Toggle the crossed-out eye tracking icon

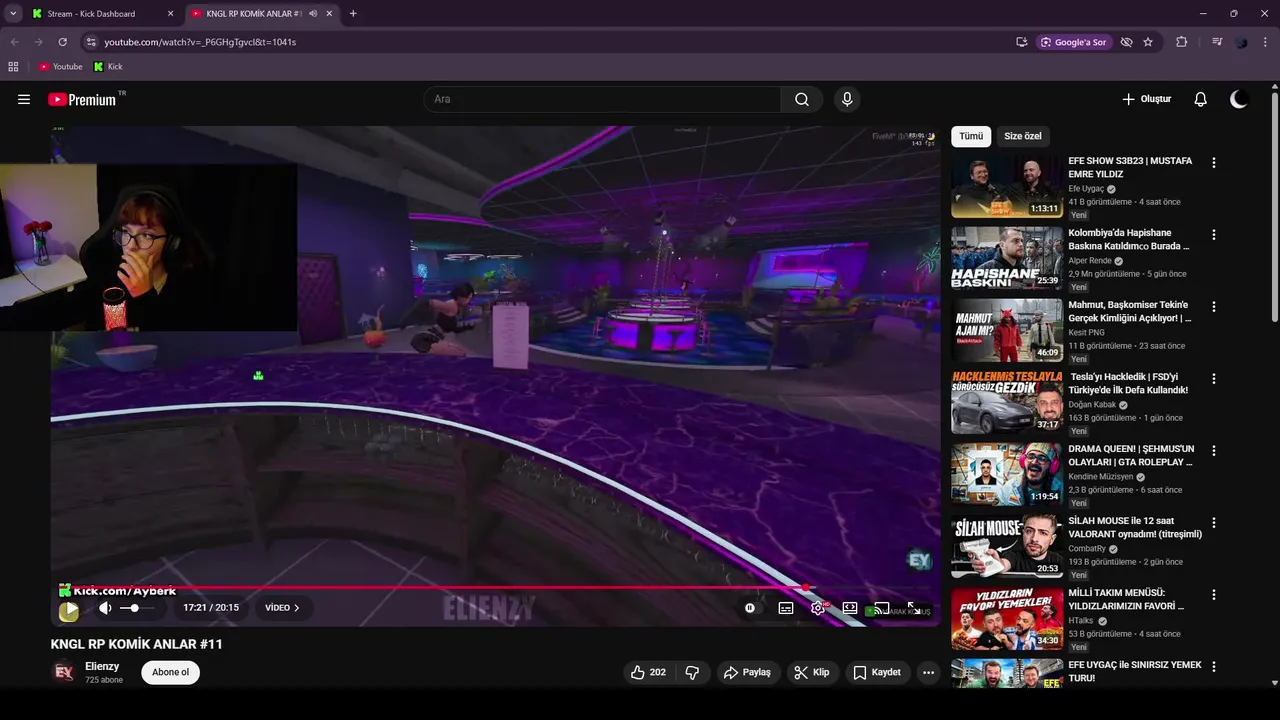(1127, 42)
